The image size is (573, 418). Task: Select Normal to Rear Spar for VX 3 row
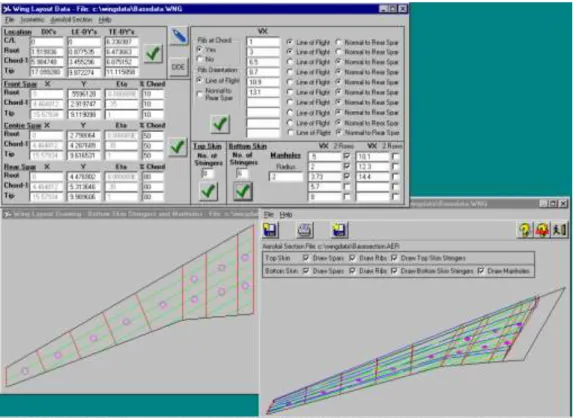point(339,52)
